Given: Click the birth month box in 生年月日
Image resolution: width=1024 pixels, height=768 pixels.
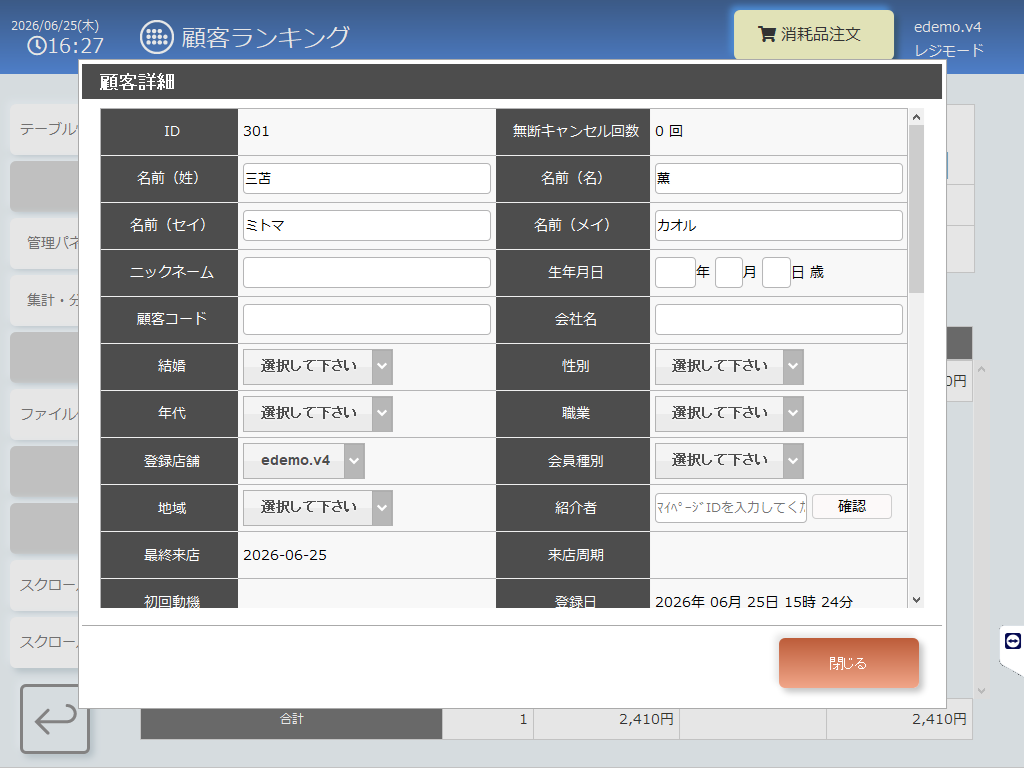Looking at the screenshot, I should [729, 272].
